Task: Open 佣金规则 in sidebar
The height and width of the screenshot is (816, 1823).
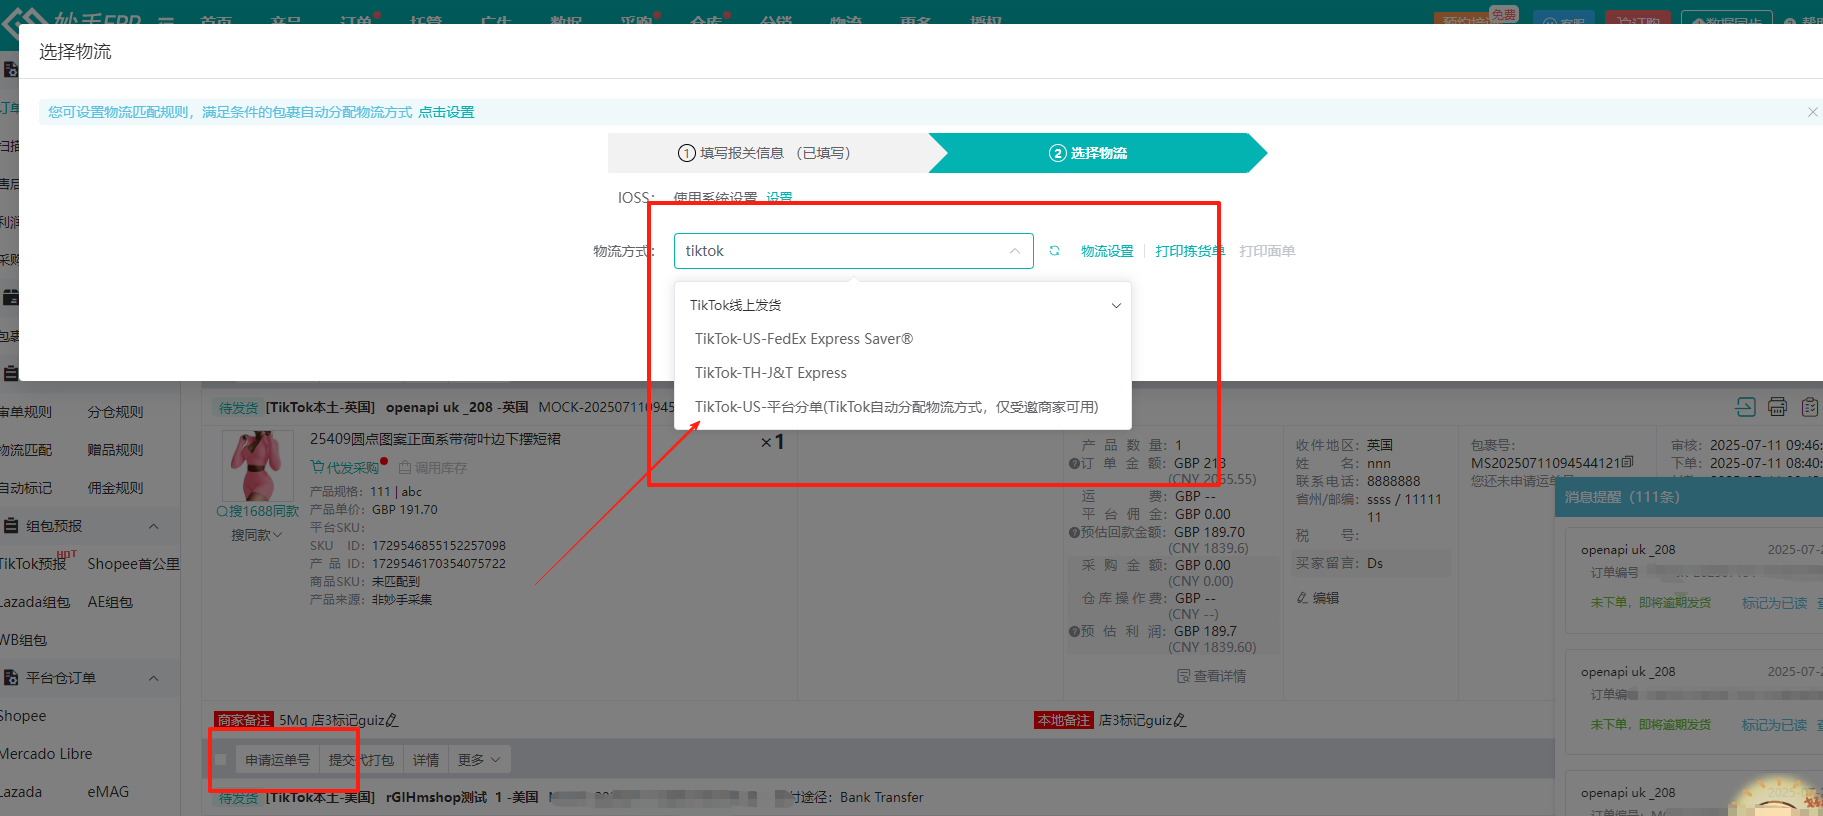Action: click(x=115, y=488)
